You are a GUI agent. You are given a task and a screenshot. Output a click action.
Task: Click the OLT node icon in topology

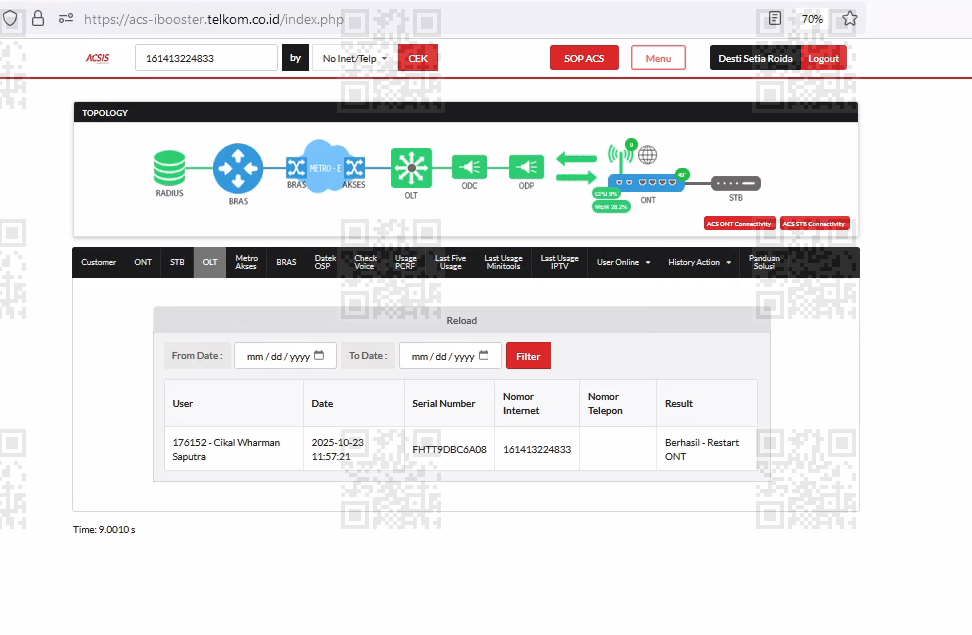pos(411,167)
